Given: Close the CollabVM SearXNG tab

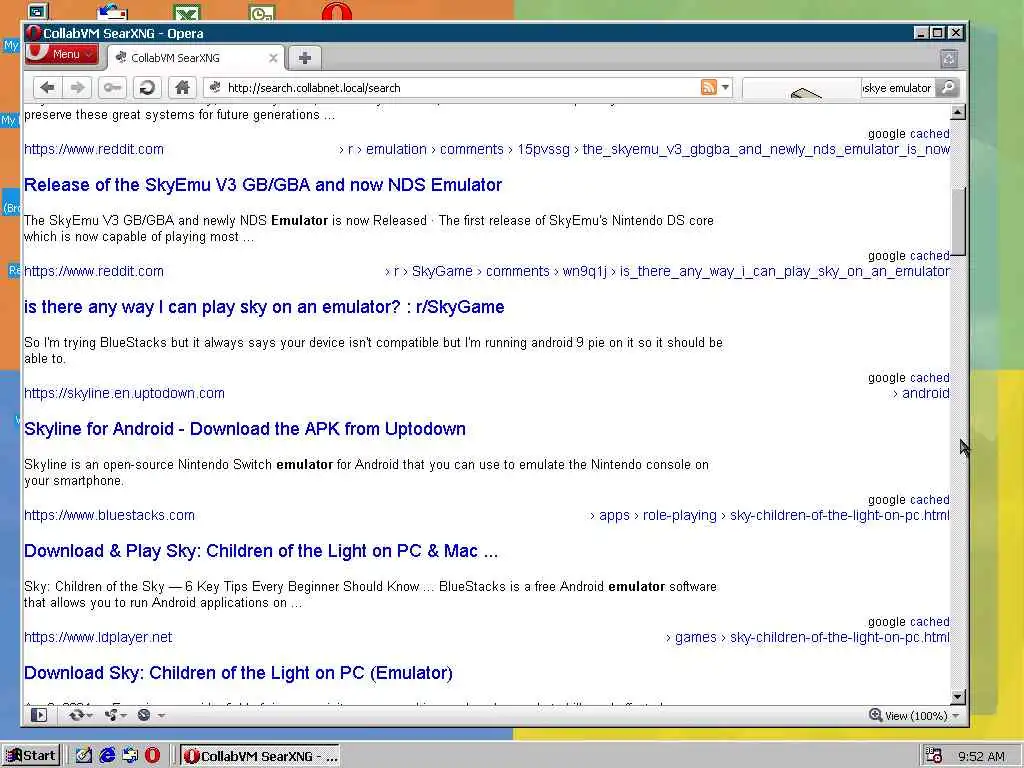Looking at the screenshot, I should 273,58.
